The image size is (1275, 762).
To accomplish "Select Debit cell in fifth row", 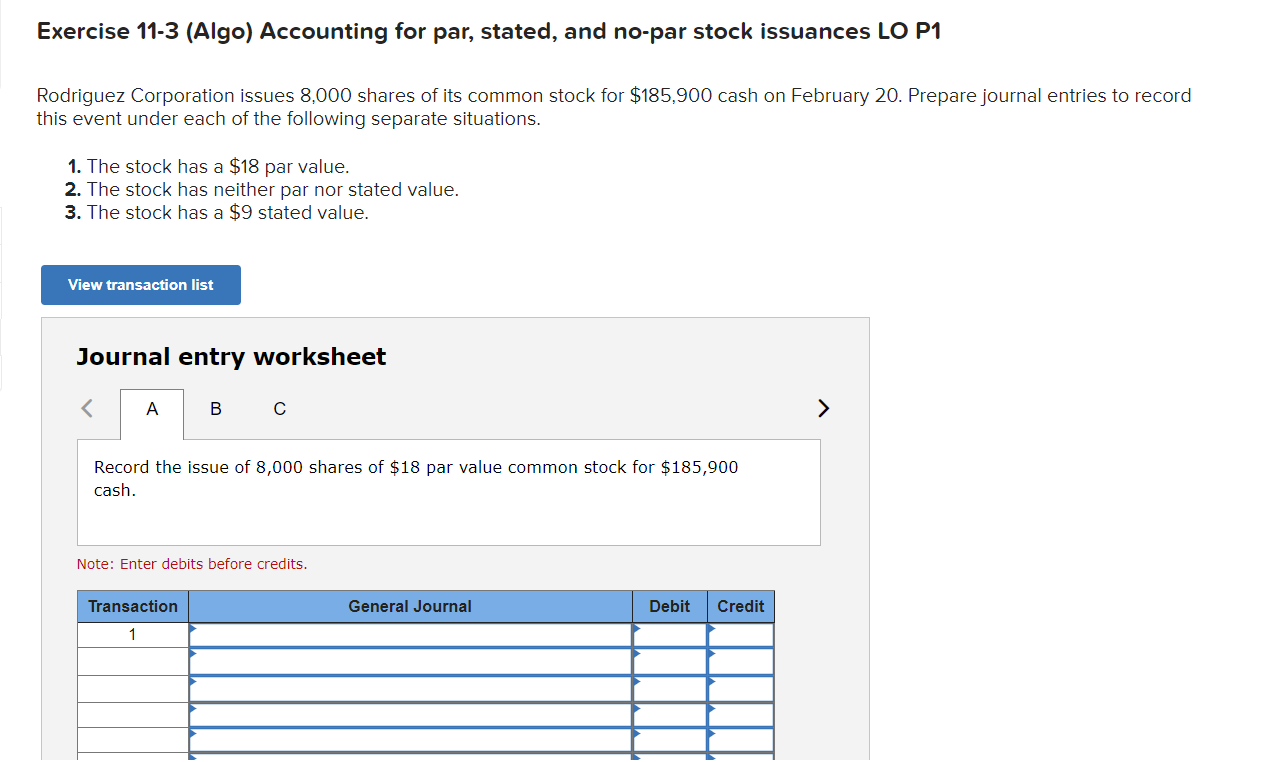I will (670, 740).
